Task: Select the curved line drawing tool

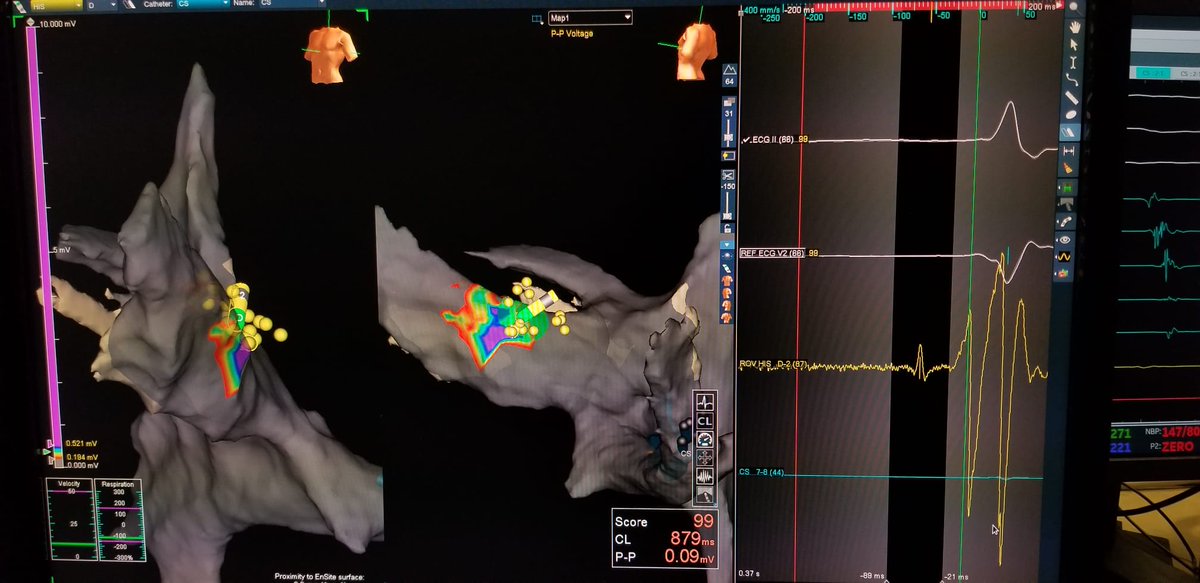Action: coord(1072,80)
